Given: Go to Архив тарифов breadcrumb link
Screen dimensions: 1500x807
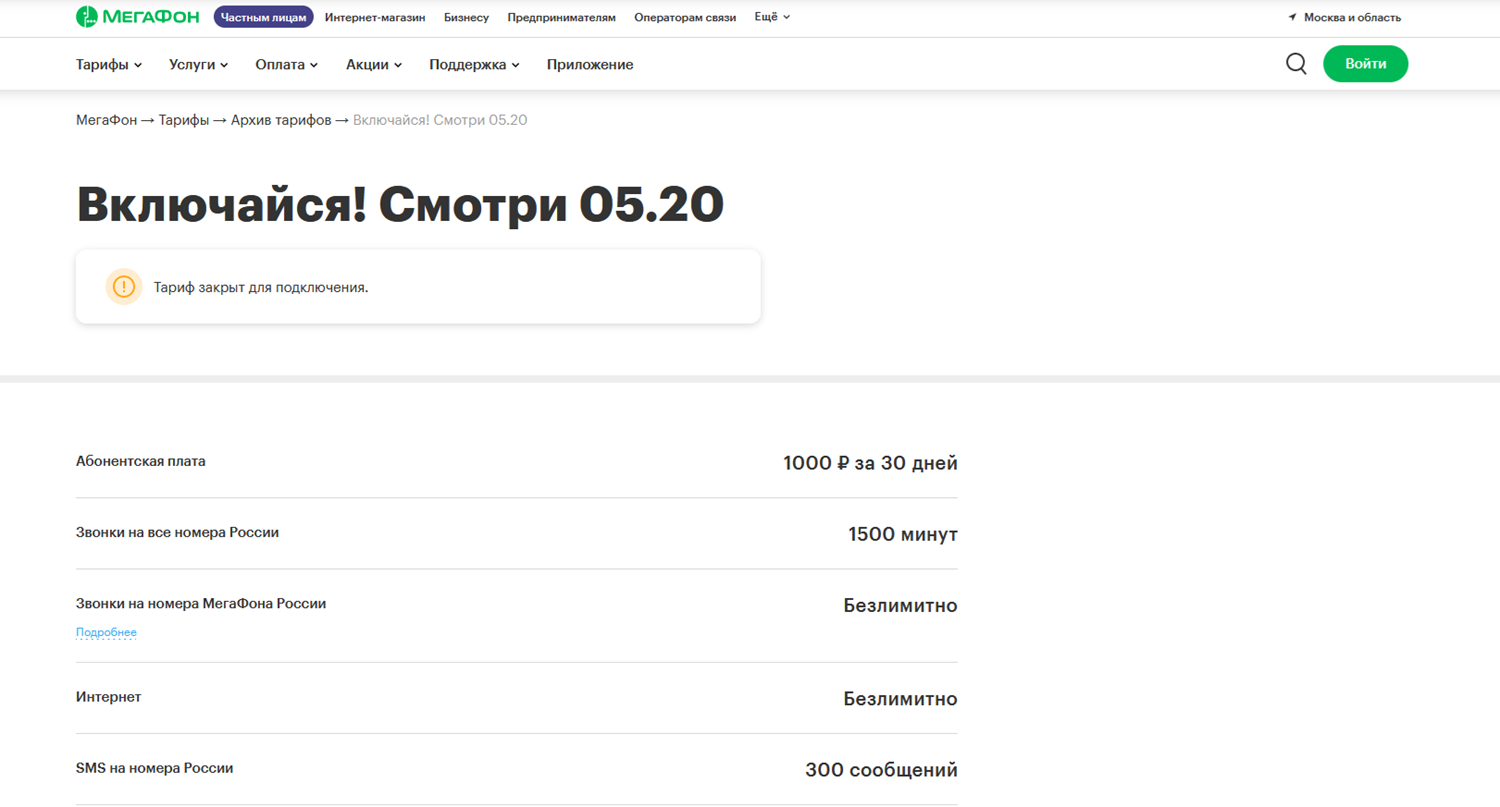Looking at the screenshot, I should pyautogui.click(x=280, y=120).
